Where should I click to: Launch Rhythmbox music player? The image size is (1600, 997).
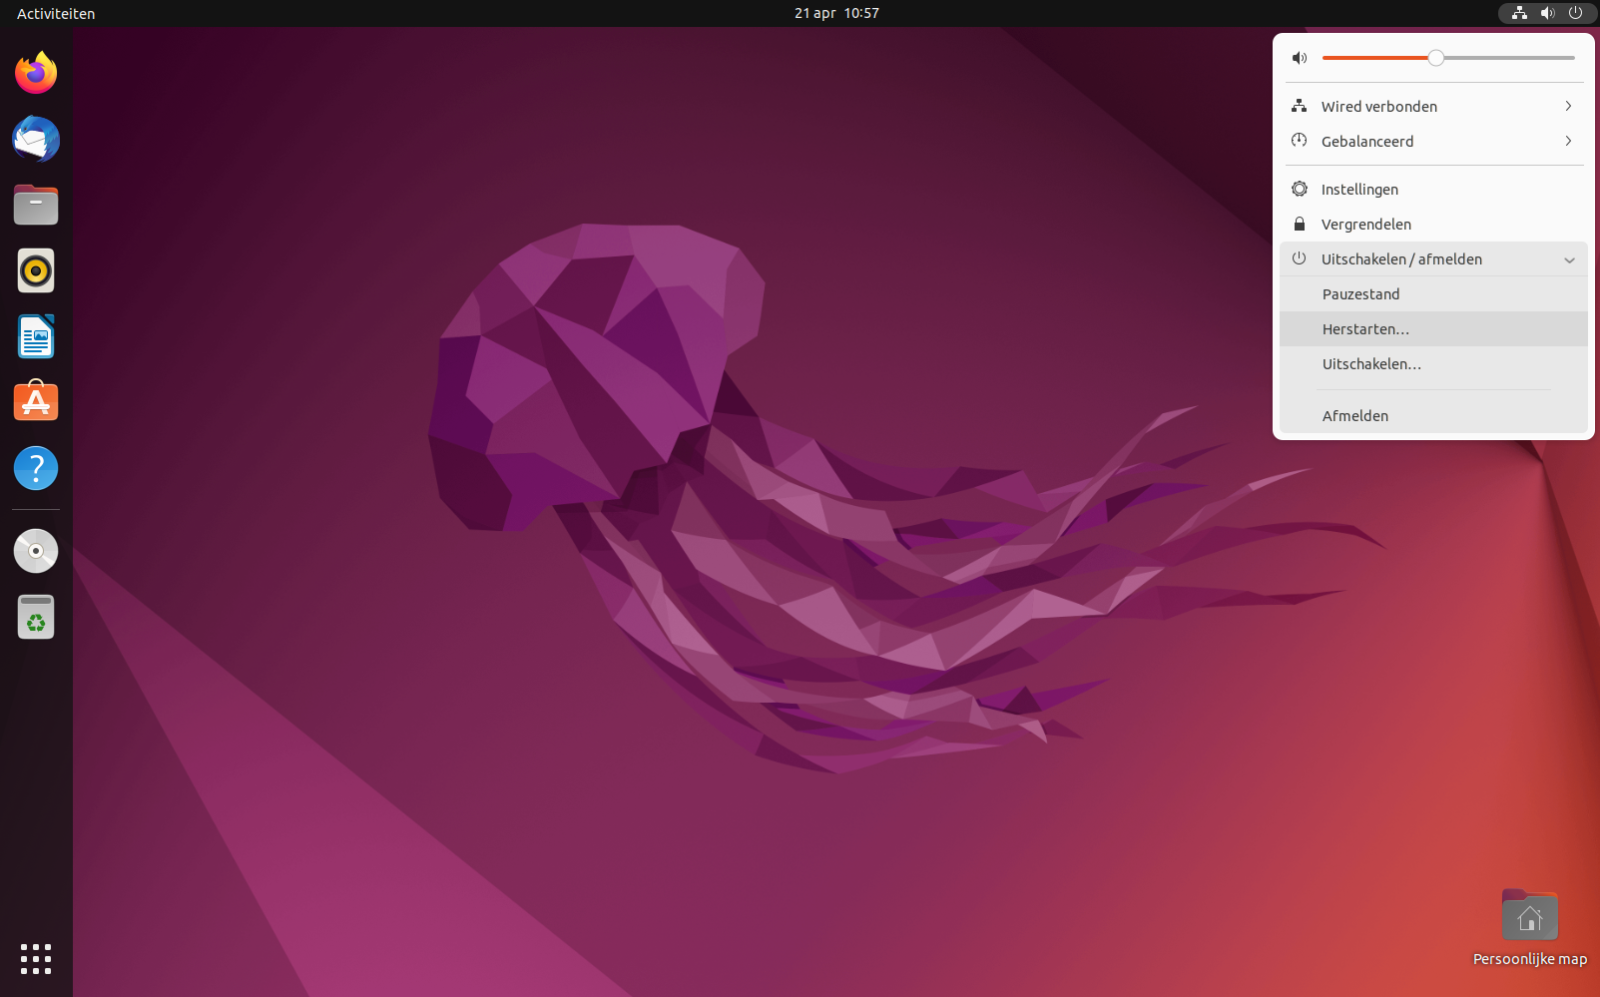[x=36, y=271]
